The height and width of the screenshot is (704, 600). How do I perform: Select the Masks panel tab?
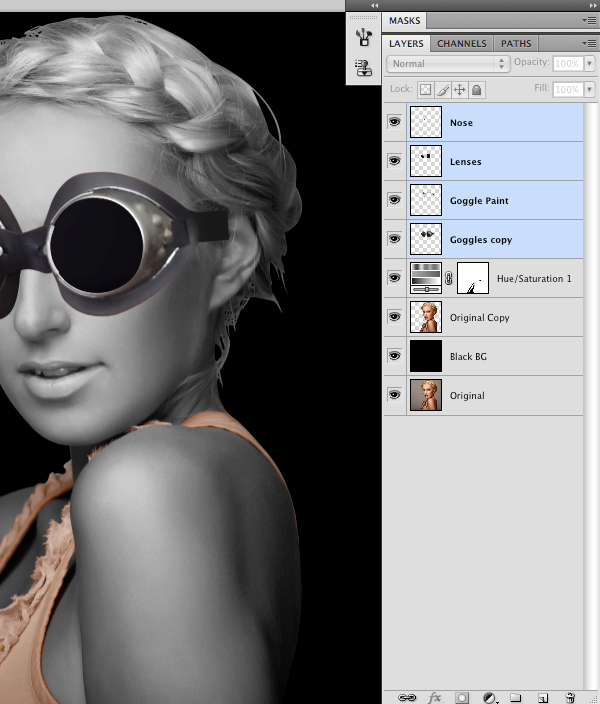click(x=405, y=21)
